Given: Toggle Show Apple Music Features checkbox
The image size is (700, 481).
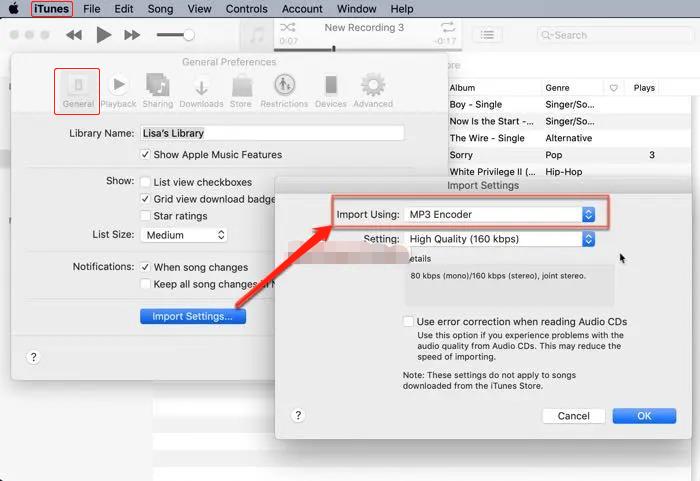Looking at the screenshot, I should click(145, 155).
